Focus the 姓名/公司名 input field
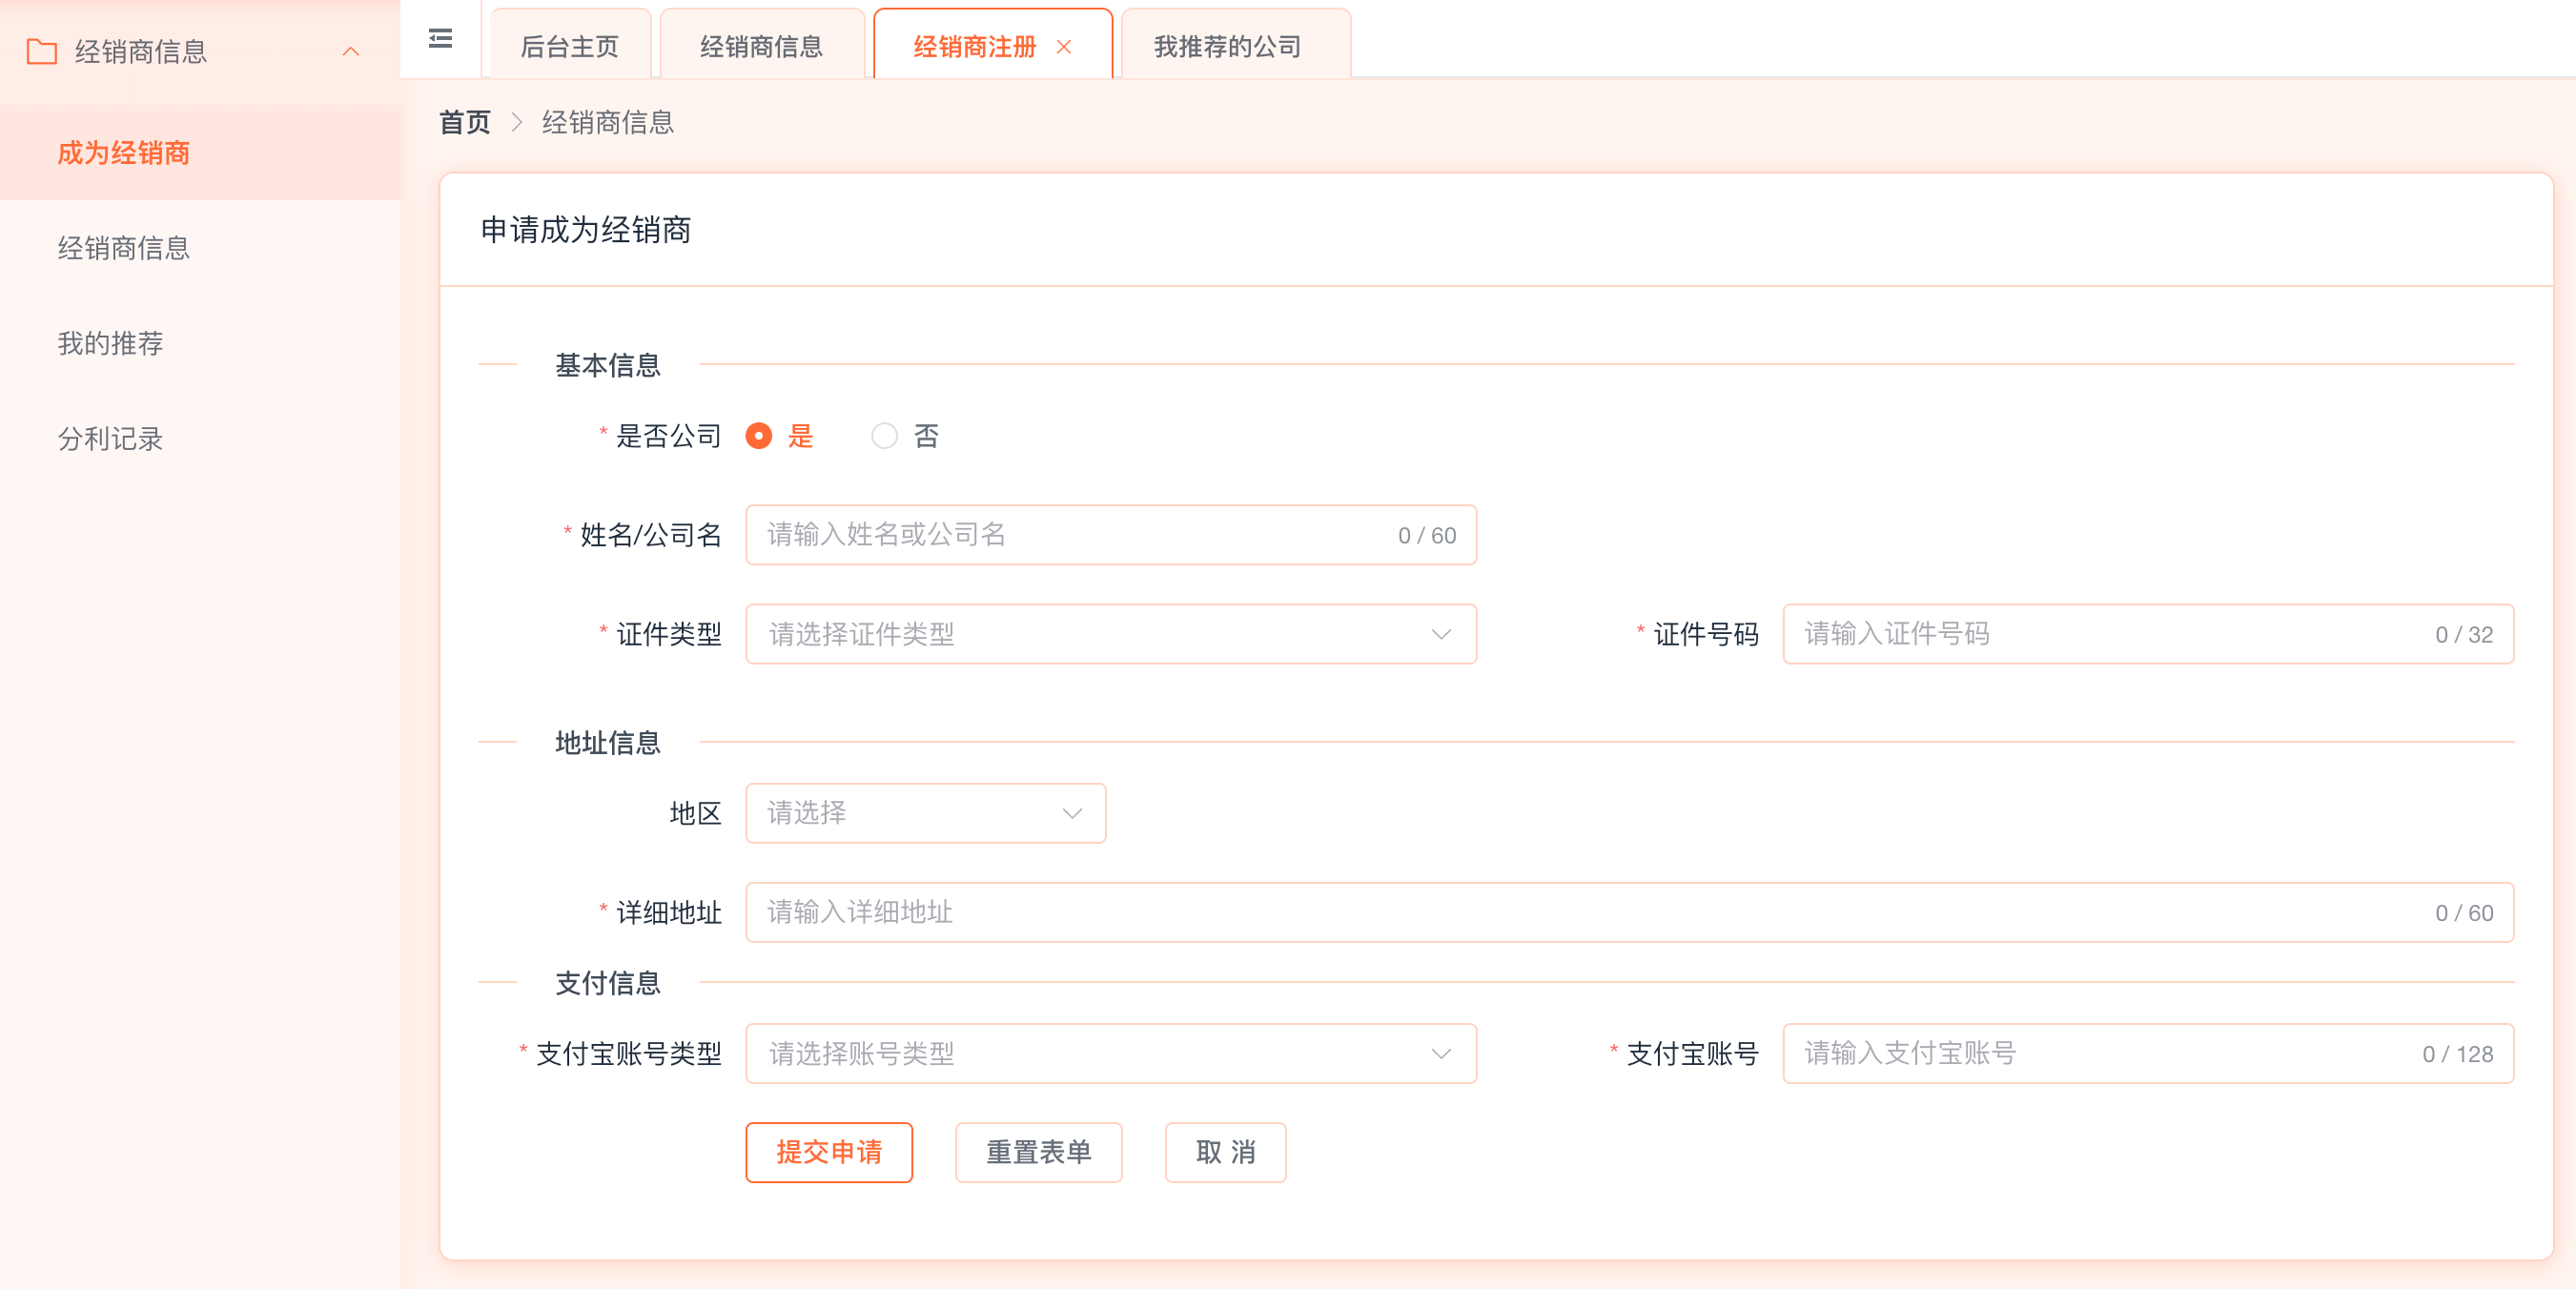 pyautogui.click(x=1070, y=535)
